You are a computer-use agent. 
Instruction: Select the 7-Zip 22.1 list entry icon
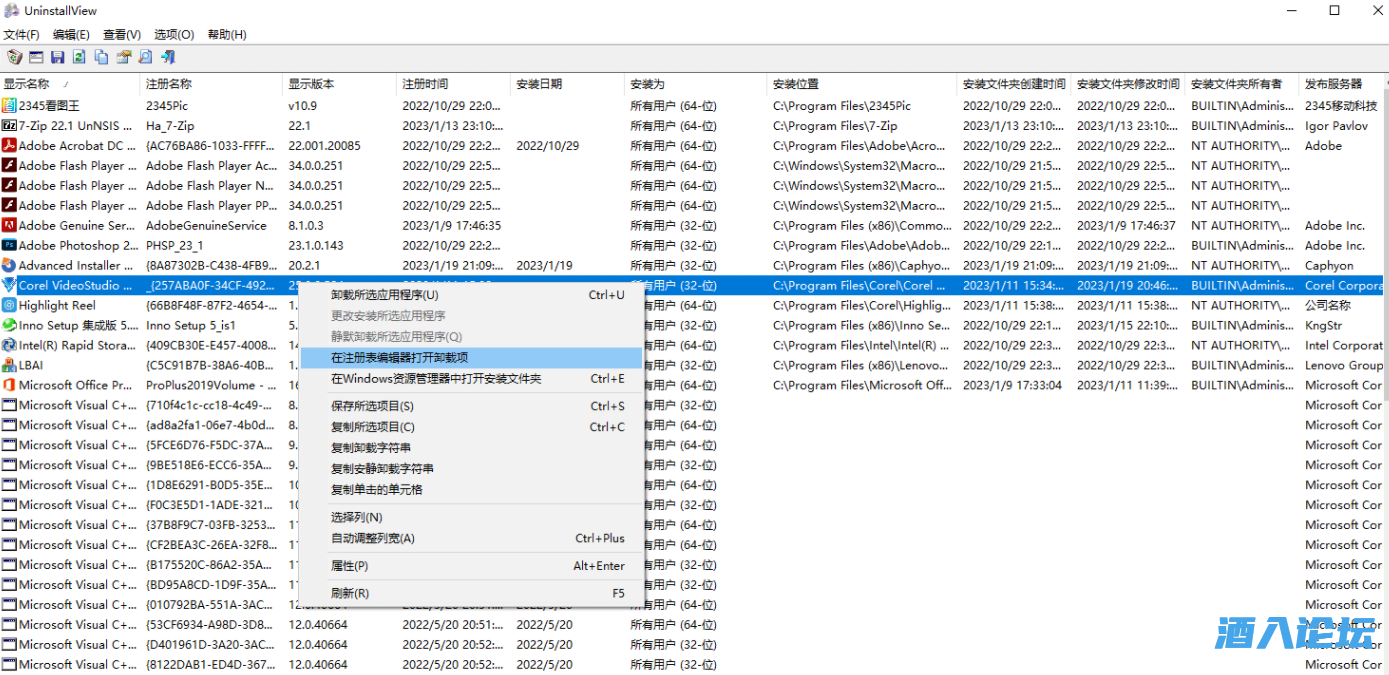coord(9,126)
